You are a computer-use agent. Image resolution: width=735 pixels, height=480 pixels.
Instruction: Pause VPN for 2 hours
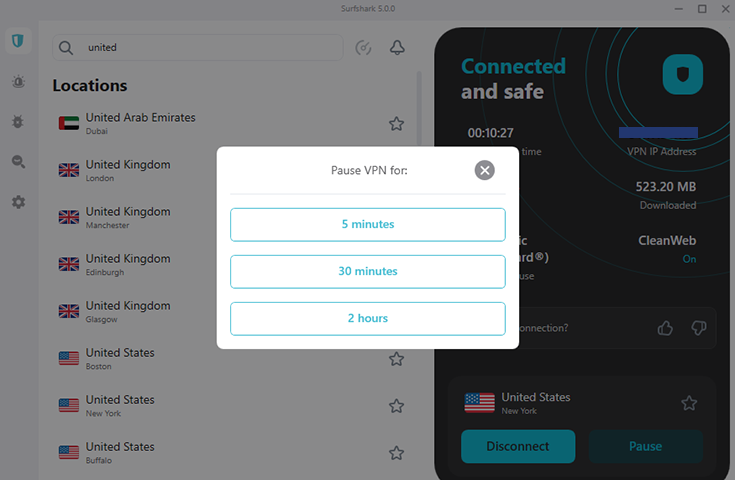pos(368,319)
